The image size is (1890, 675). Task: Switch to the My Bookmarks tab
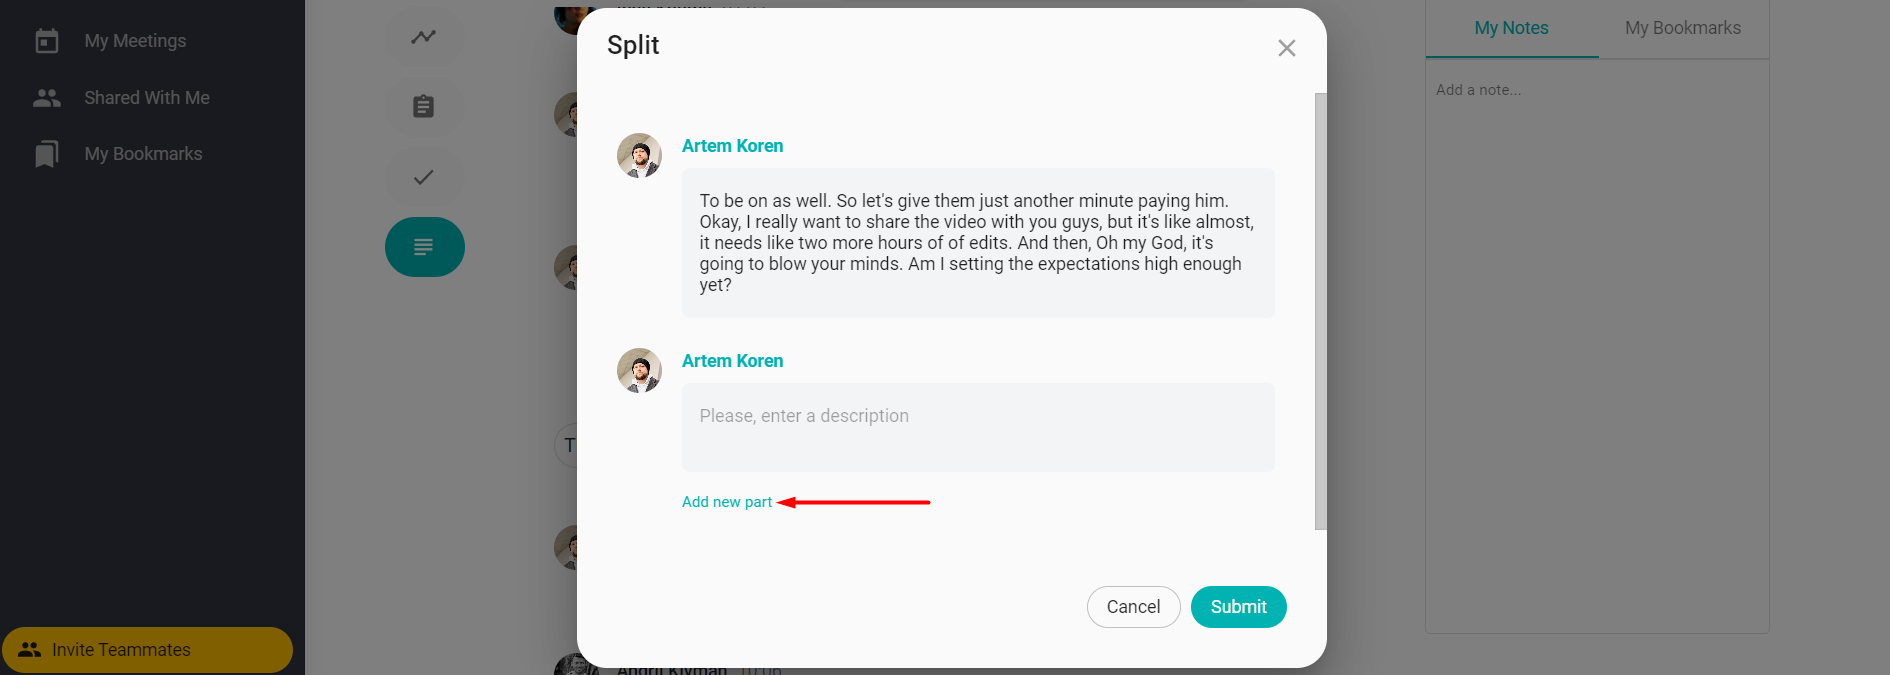coord(1682,28)
